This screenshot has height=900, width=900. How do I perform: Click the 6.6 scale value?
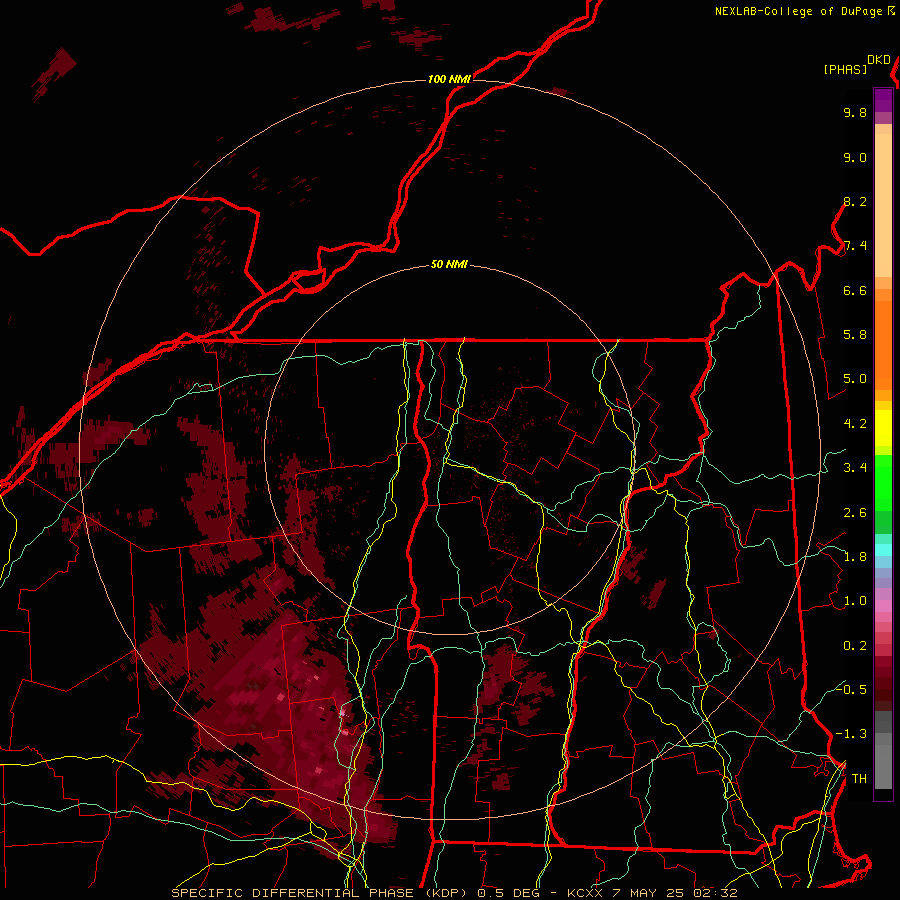(855, 290)
